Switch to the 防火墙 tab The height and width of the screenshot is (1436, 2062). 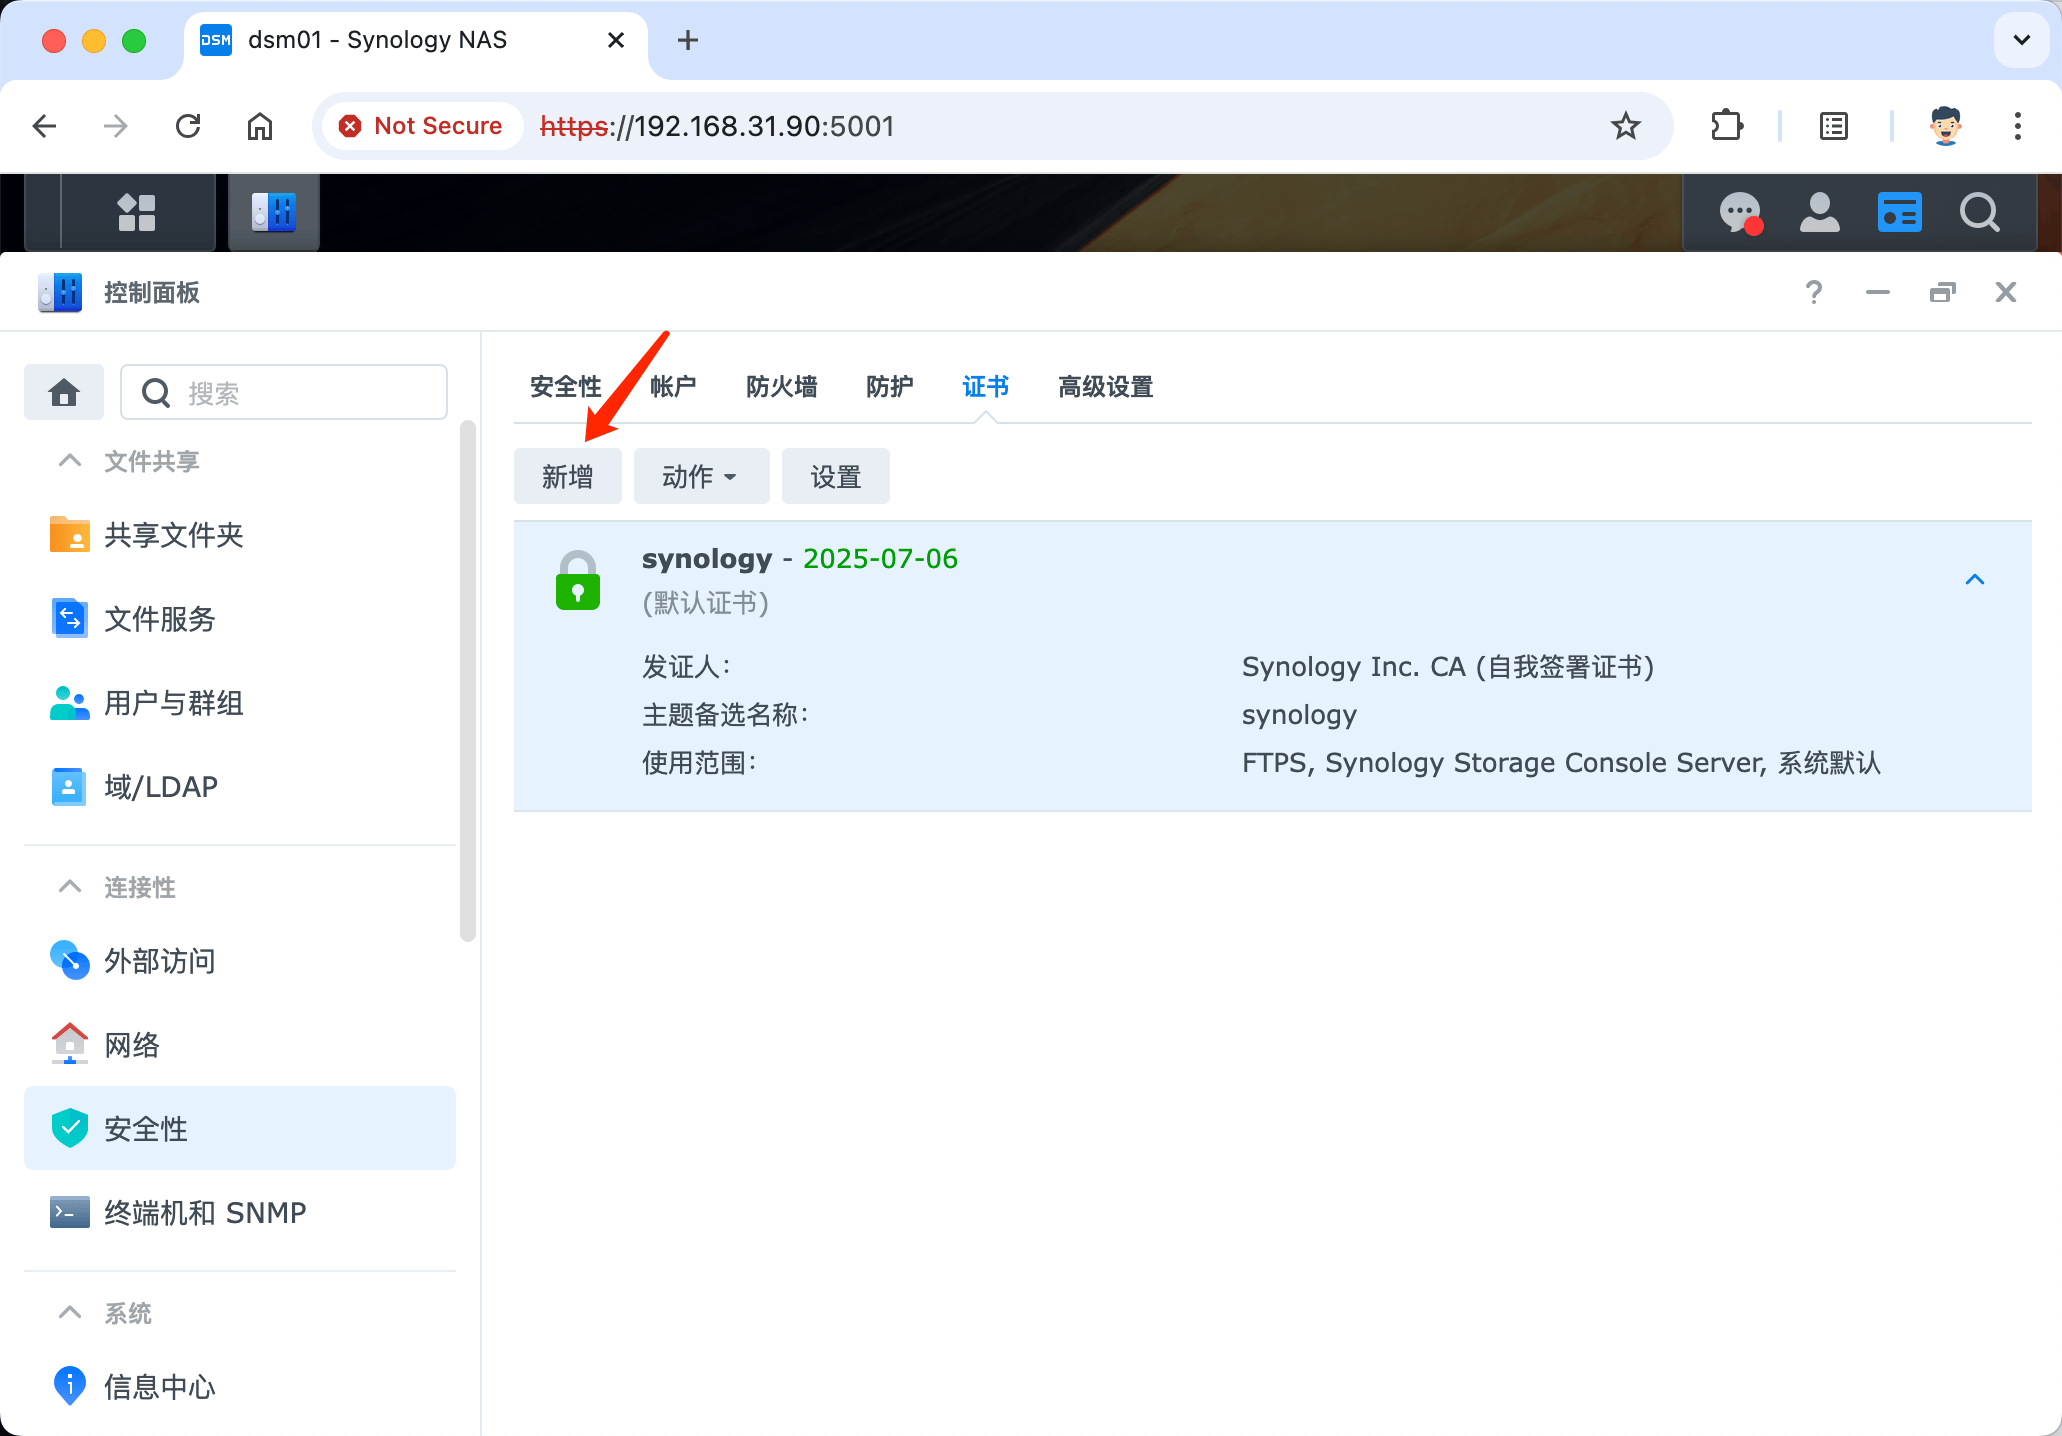tap(783, 387)
